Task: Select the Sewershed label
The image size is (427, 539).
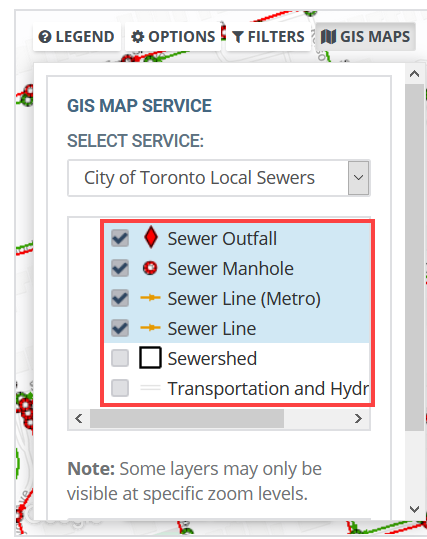Action: pos(212,359)
